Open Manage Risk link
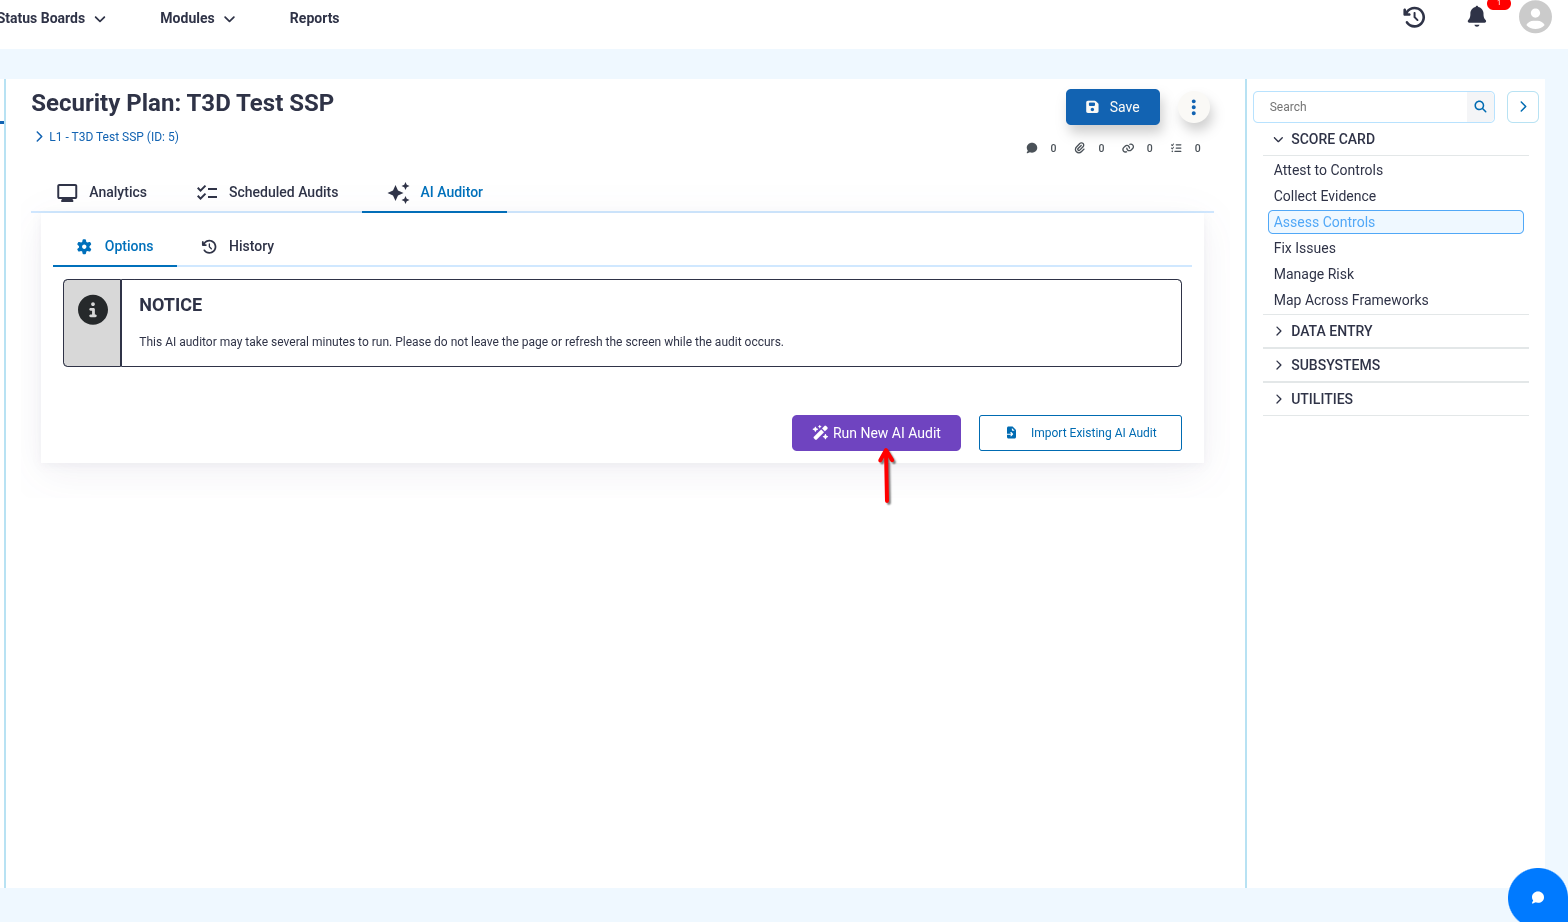1568x922 pixels. [1313, 274]
